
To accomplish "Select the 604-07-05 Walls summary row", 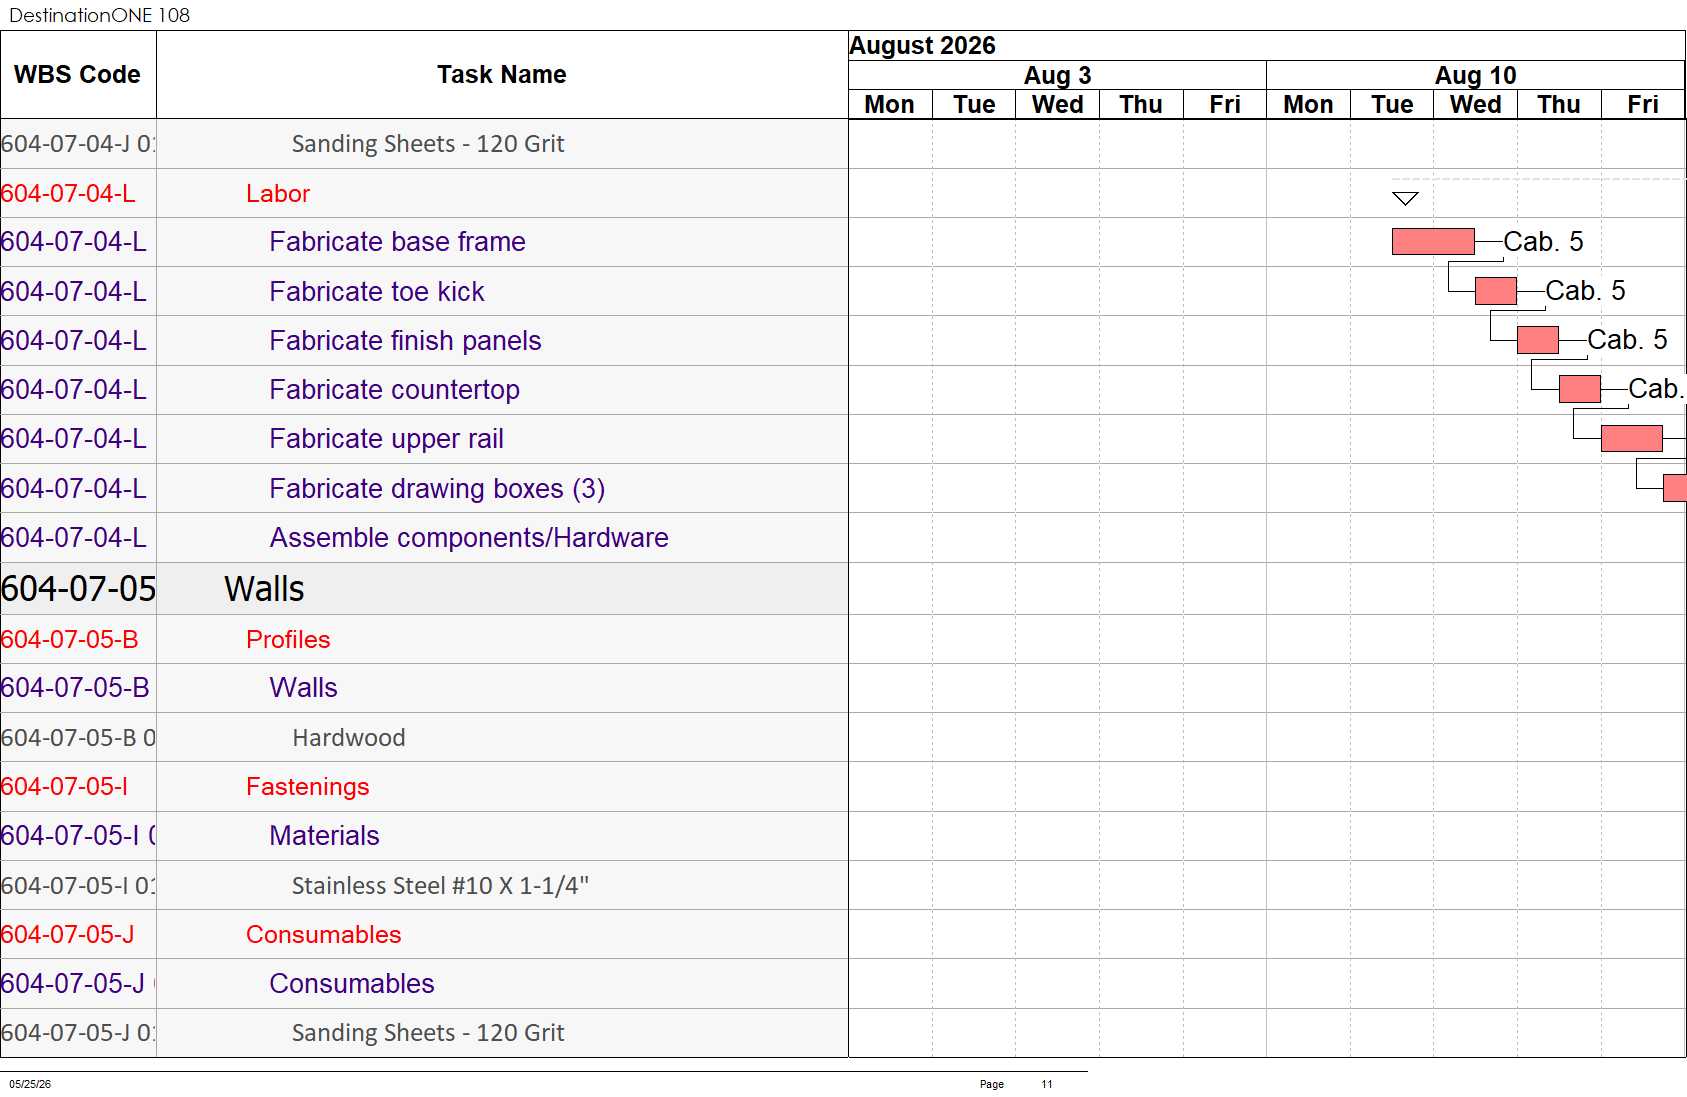I will click(424, 589).
